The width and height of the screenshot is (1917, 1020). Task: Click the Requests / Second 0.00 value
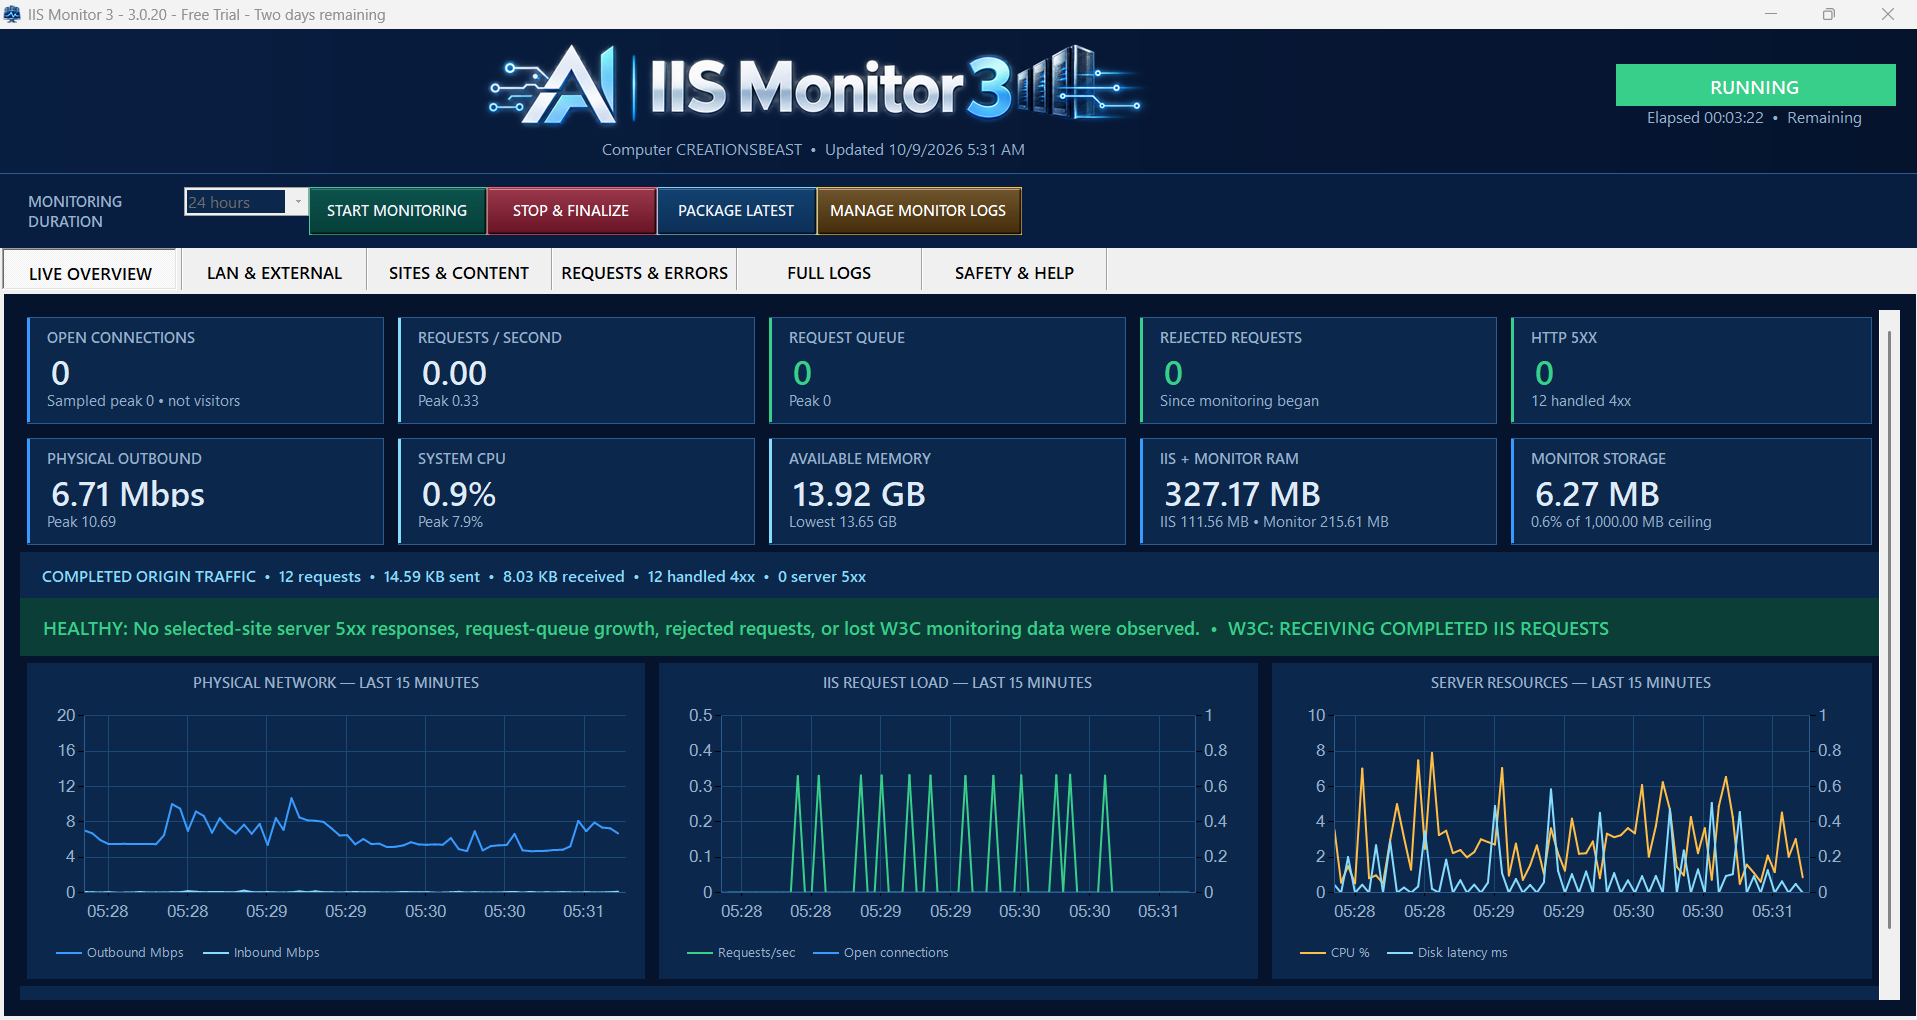pos(454,373)
